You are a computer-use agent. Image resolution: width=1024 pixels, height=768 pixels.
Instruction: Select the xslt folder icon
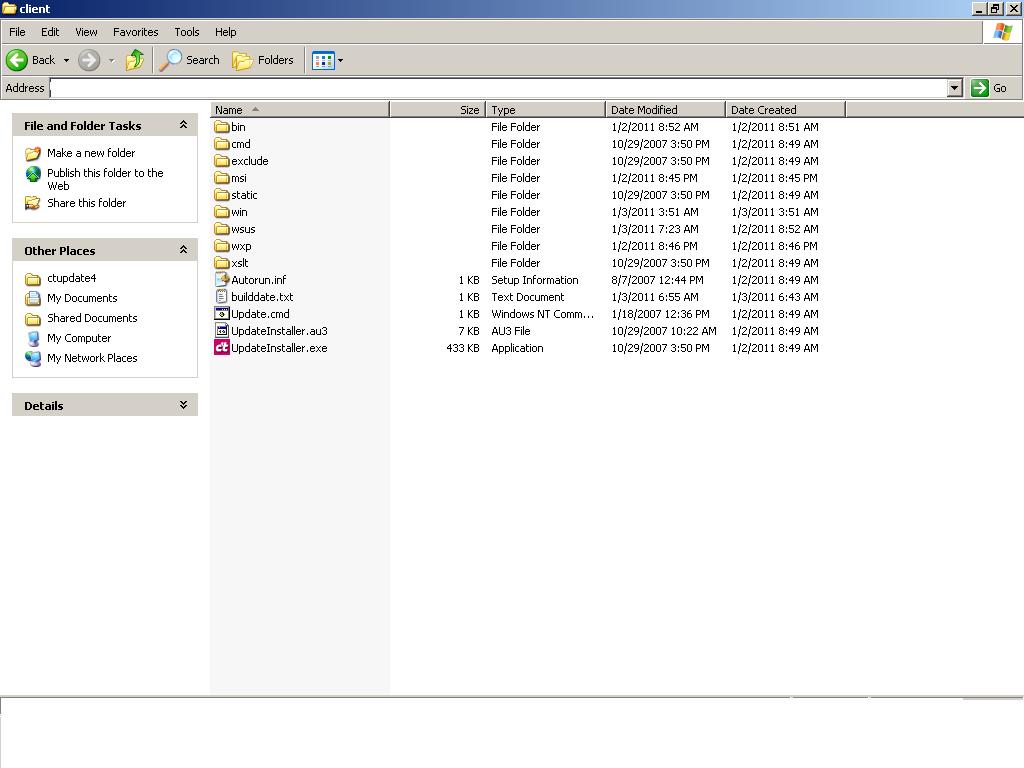click(222, 263)
